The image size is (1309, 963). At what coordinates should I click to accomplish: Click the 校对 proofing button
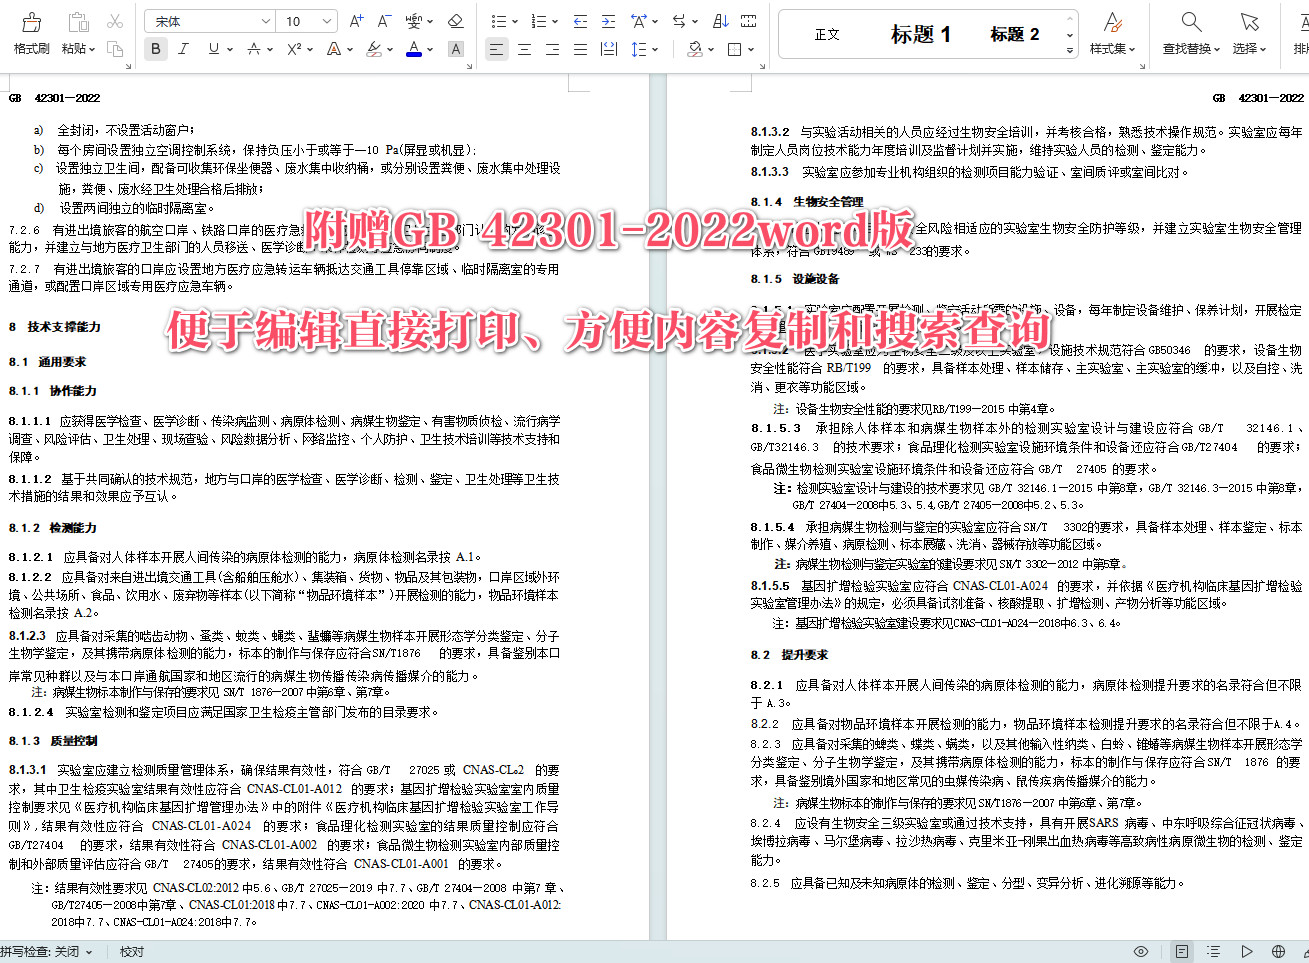pyautogui.click(x=131, y=951)
